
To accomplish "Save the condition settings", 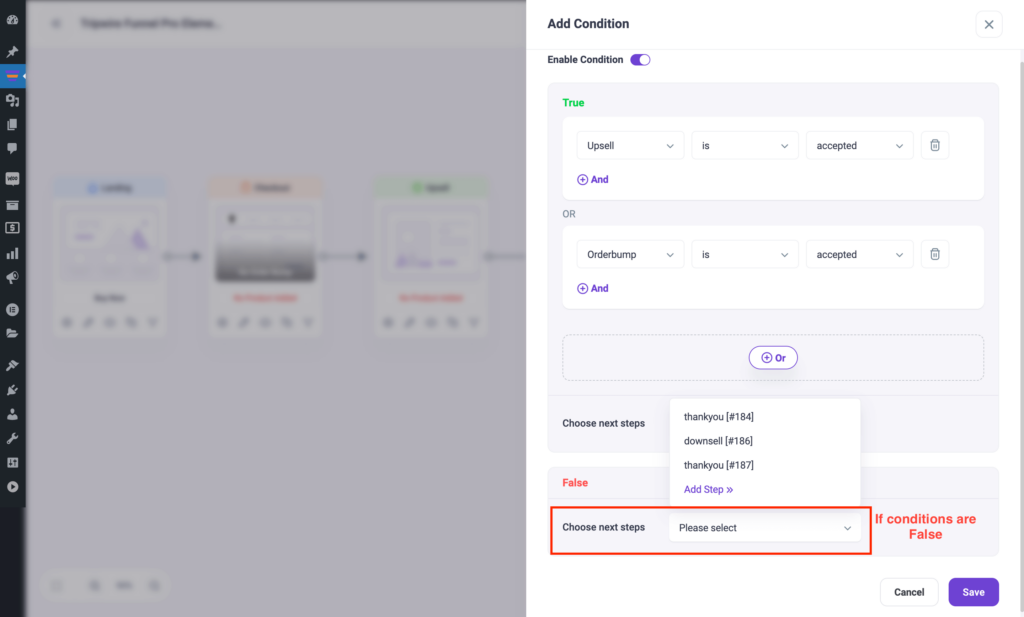I will point(973,591).
